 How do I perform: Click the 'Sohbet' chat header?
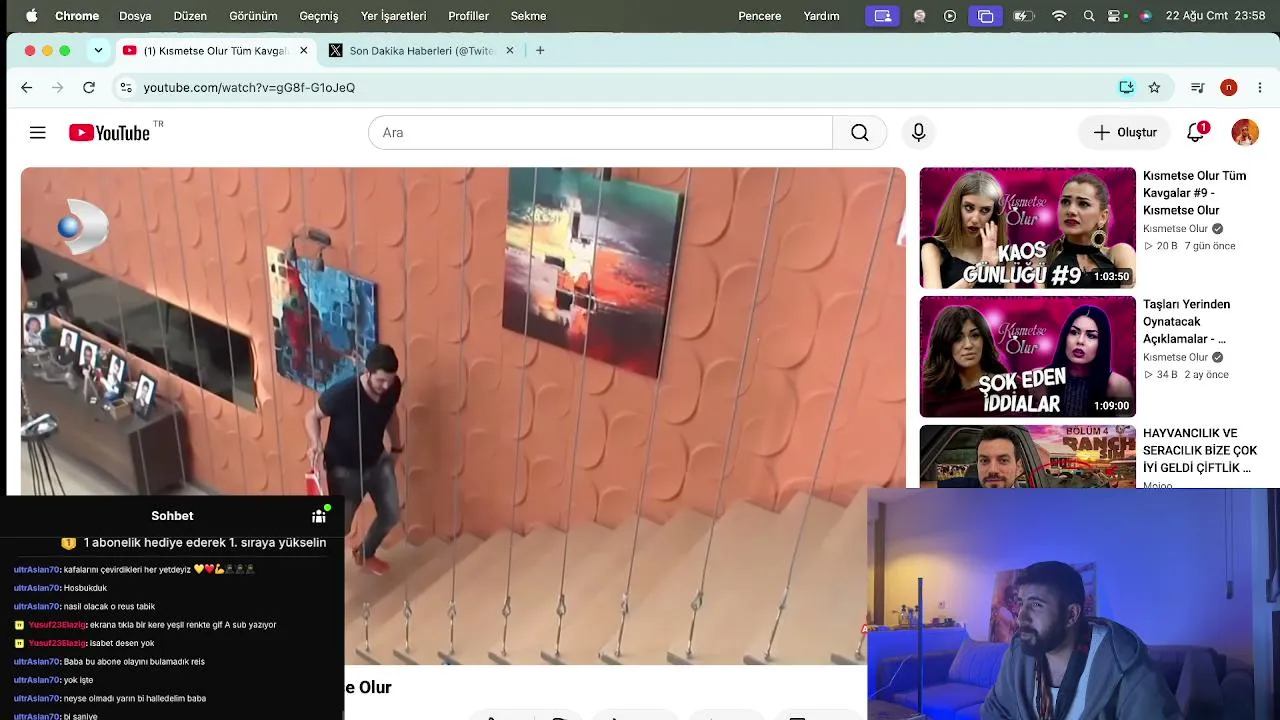pyautogui.click(x=172, y=516)
